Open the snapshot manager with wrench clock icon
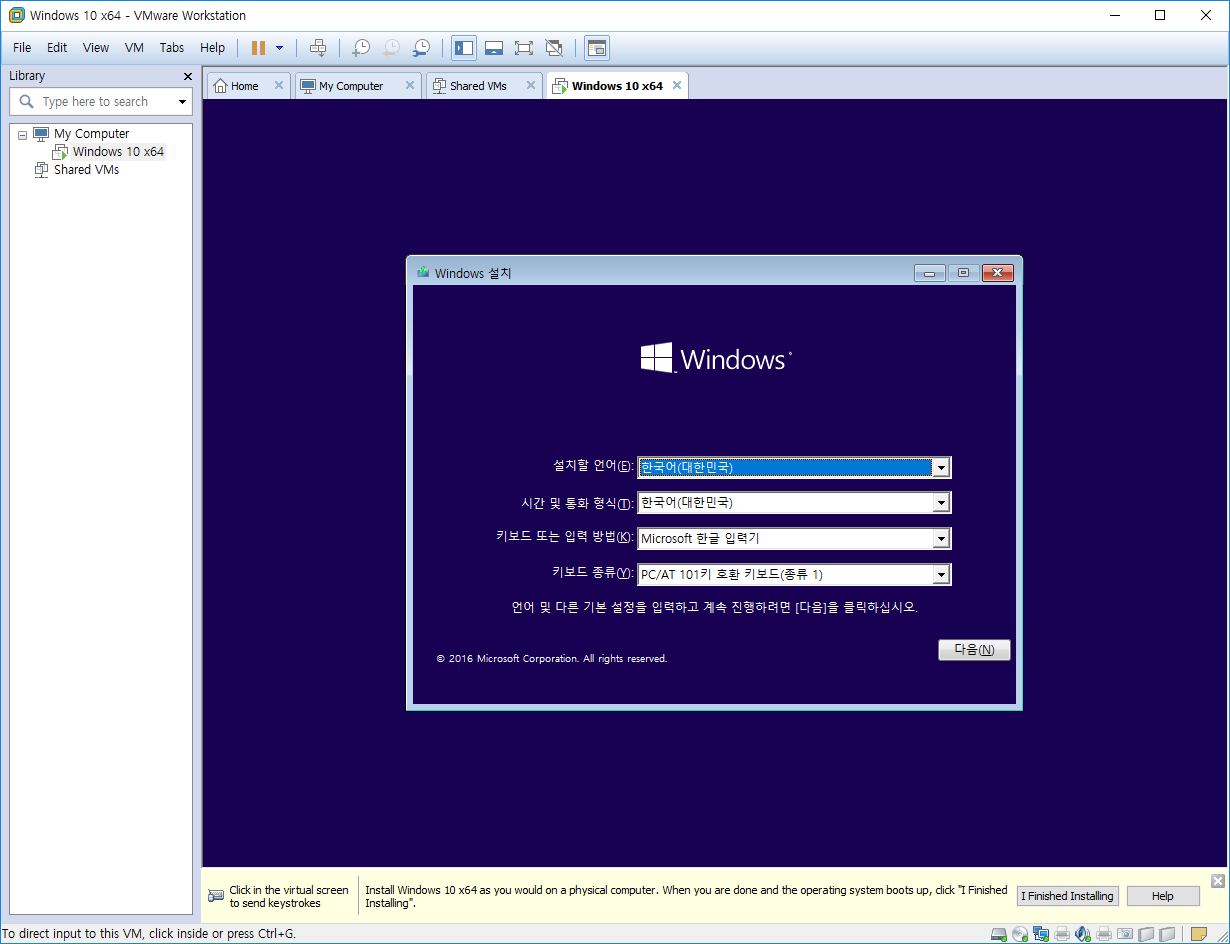Image resolution: width=1230 pixels, height=944 pixels. point(421,47)
